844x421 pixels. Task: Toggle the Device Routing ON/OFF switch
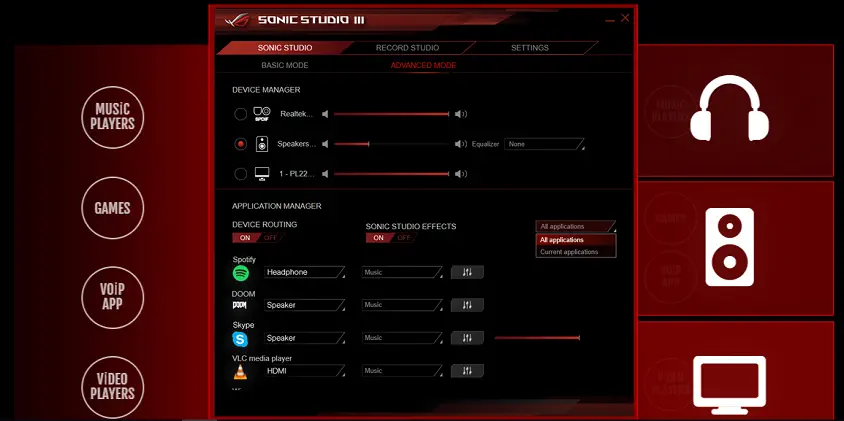pos(253,238)
